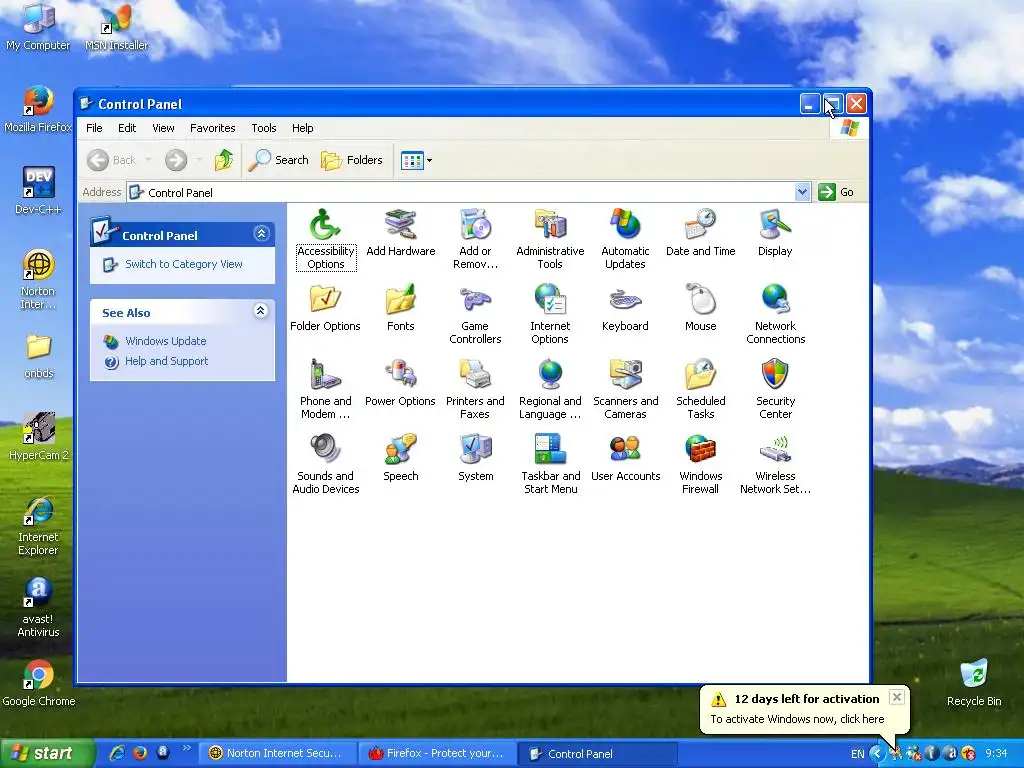The width and height of the screenshot is (1024, 768).
Task: Open the Back button history dropdown
Action: point(148,160)
